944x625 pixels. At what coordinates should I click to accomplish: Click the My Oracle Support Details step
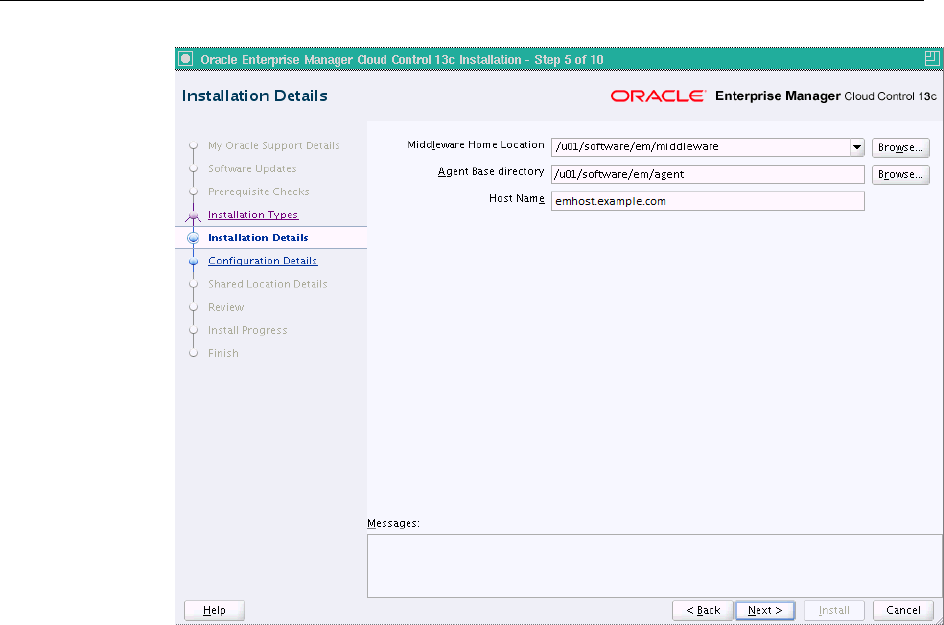click(273, 146)
